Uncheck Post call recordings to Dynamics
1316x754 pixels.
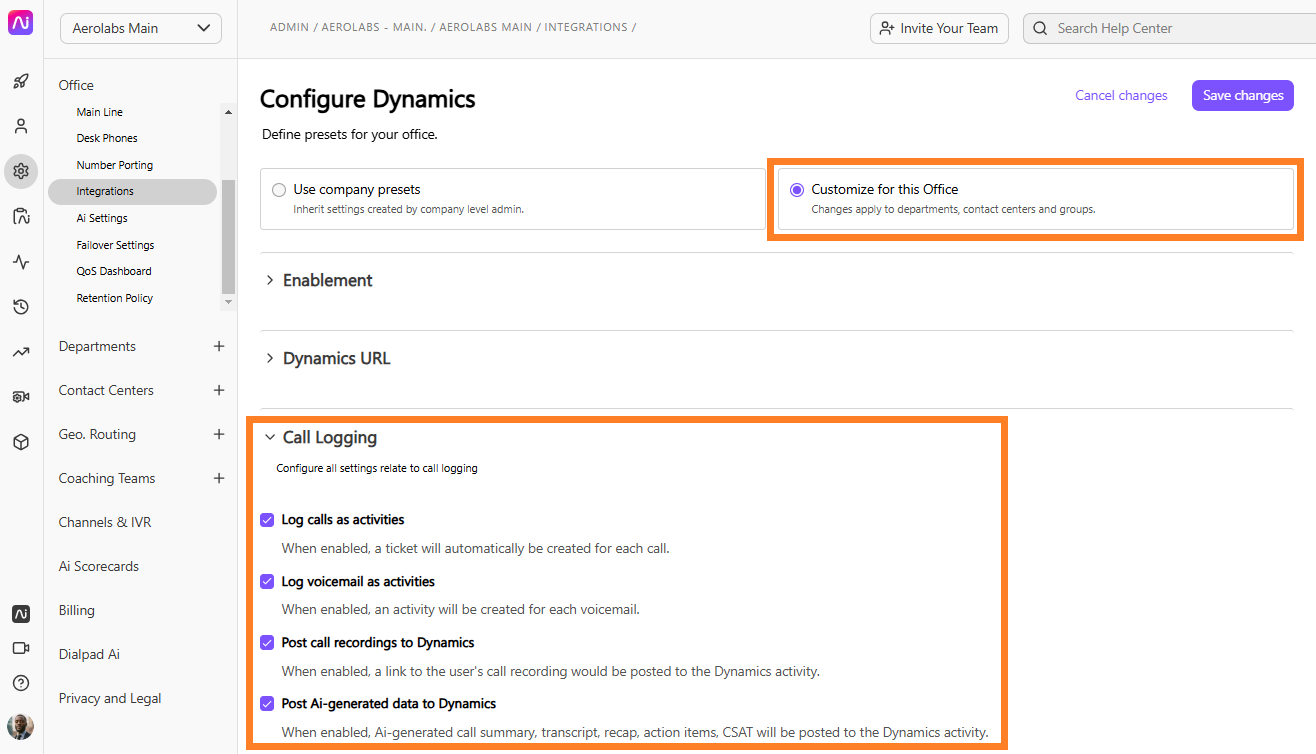pyautogui.click(x=267, y=642)
